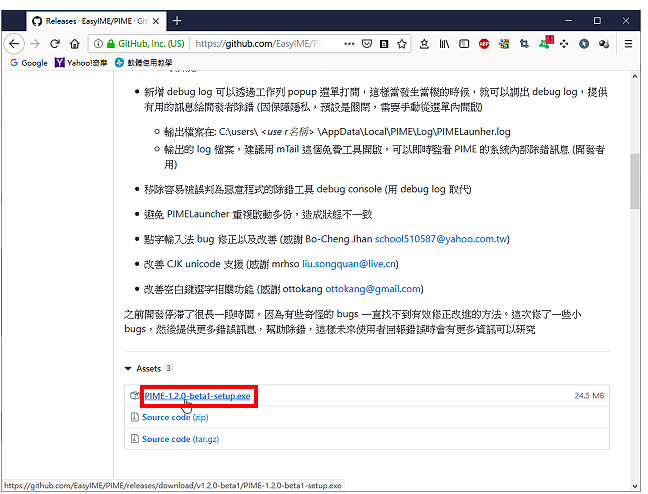Click the forward navigation arrow

pyautogui.click(x=35, y=44)
